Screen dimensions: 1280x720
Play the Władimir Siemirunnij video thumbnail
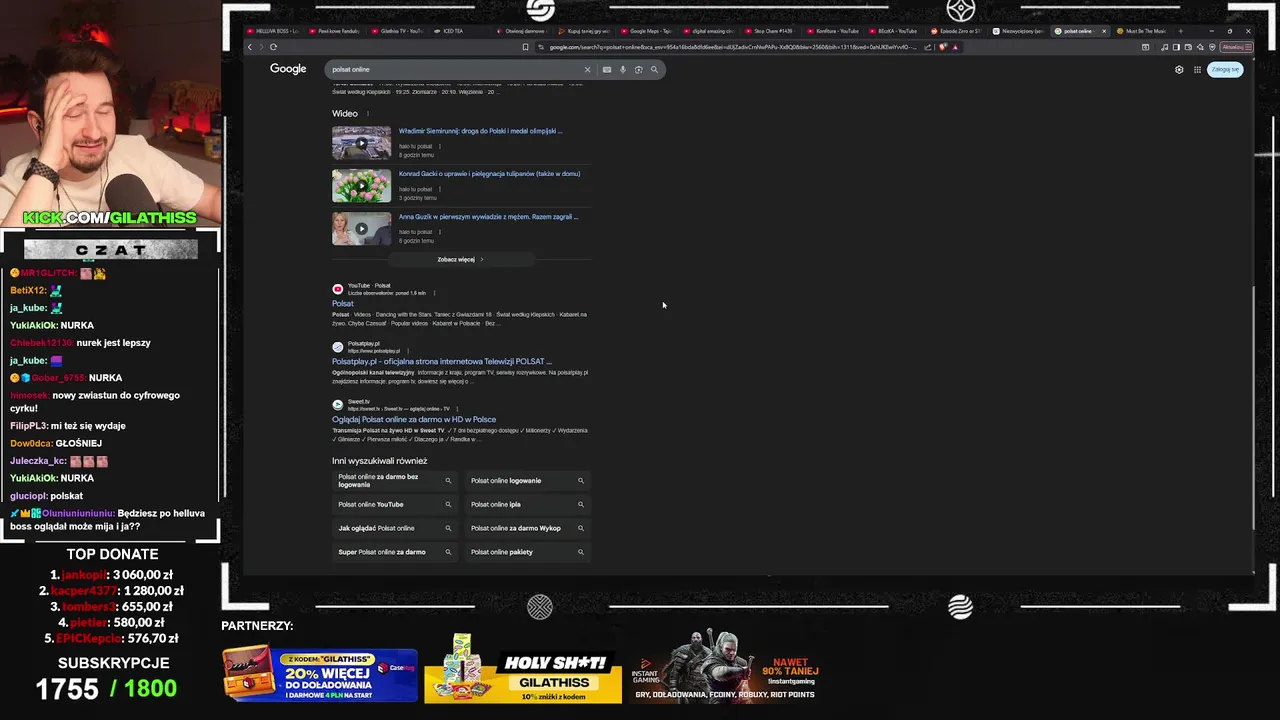tap(361, 143)
